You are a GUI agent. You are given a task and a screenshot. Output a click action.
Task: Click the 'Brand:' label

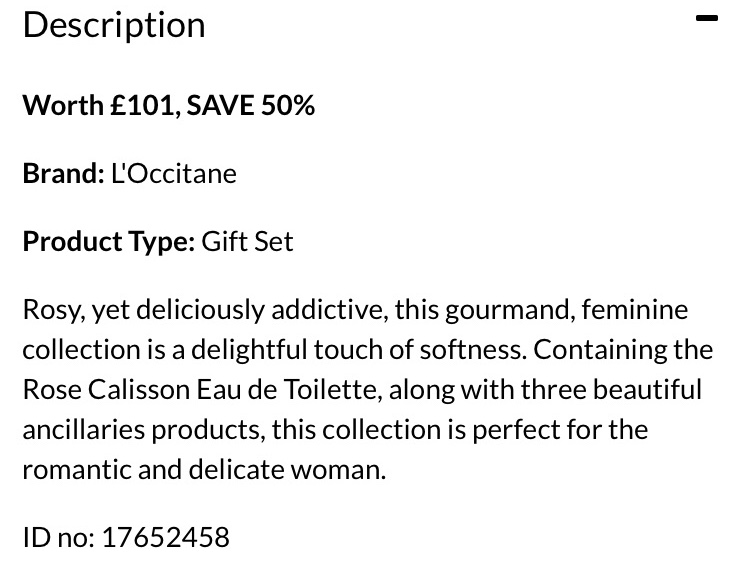[x=63, y=173]
